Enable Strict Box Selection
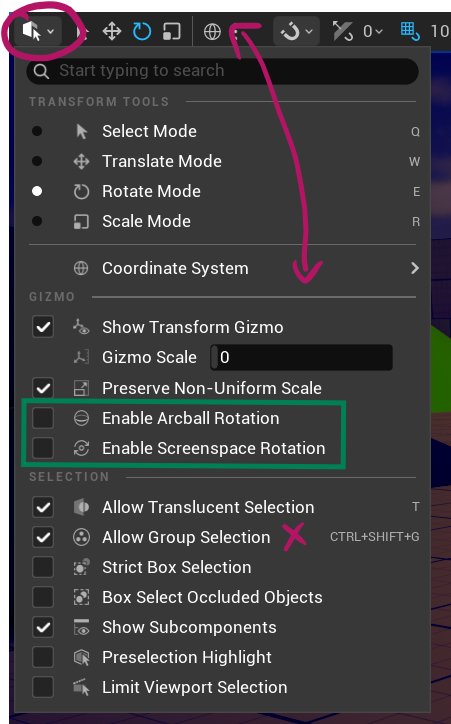The image size is (451, 724). [43, 567]
